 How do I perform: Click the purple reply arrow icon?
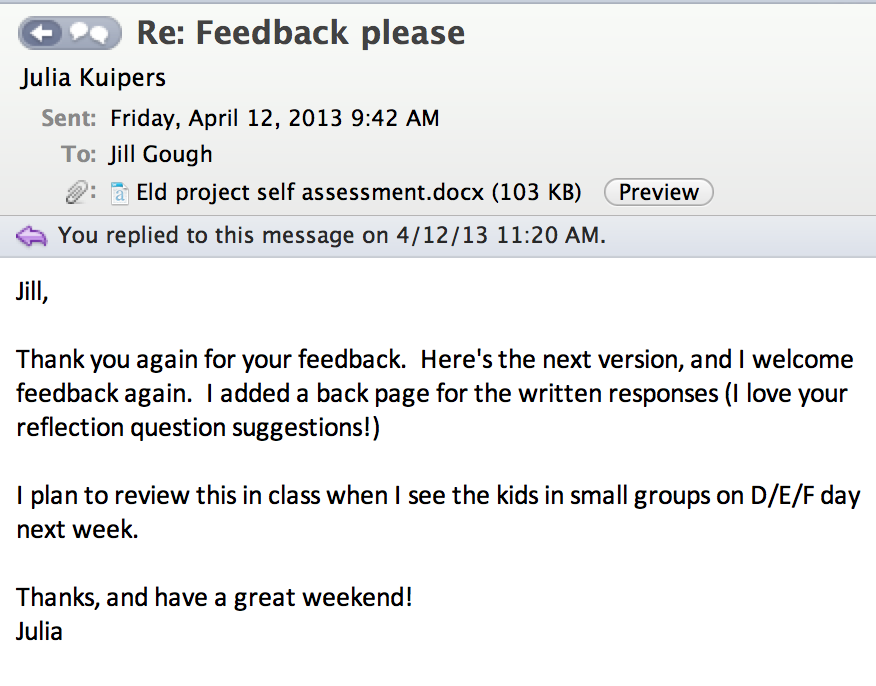(32, 236)
